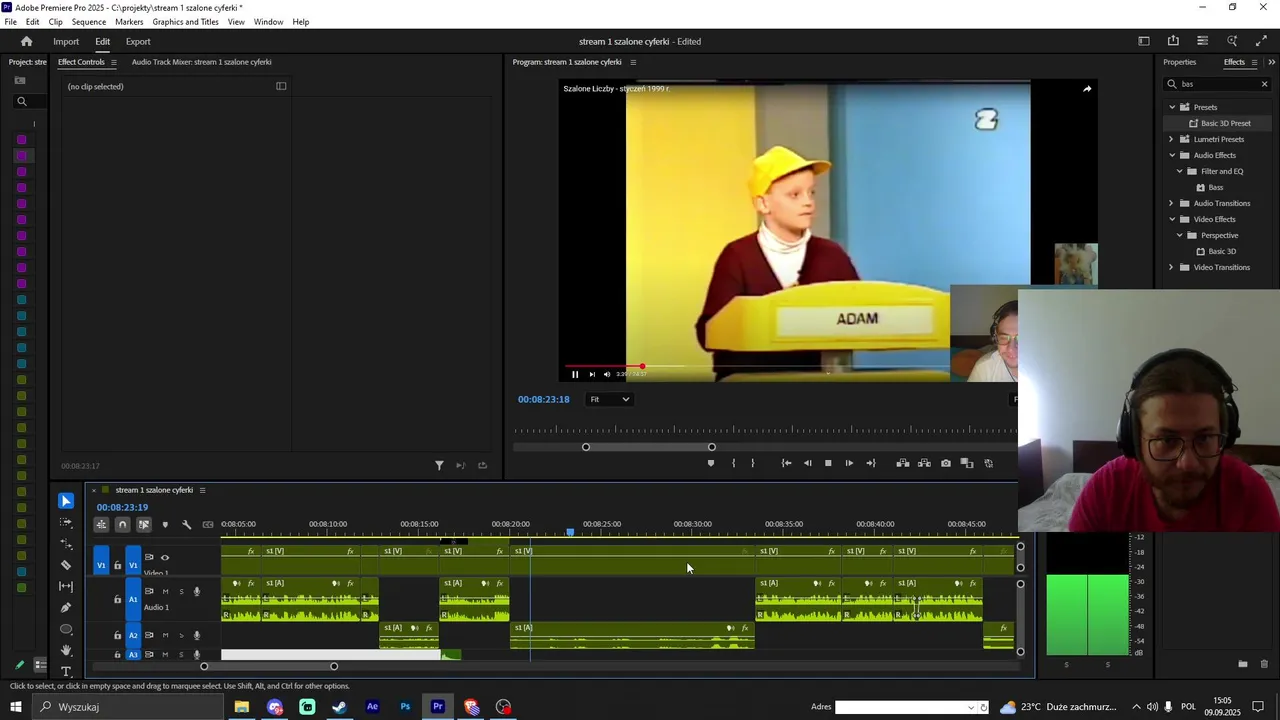The image size is (1280, 720).
Task: Collapse the Filter and EQ folder
Action: pos(1180,171)
